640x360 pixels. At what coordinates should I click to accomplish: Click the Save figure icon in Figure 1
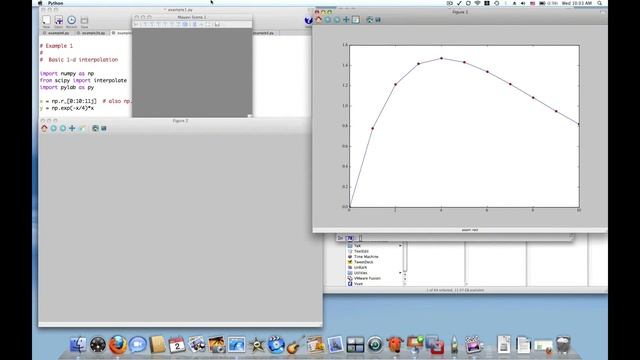(378, 20)
